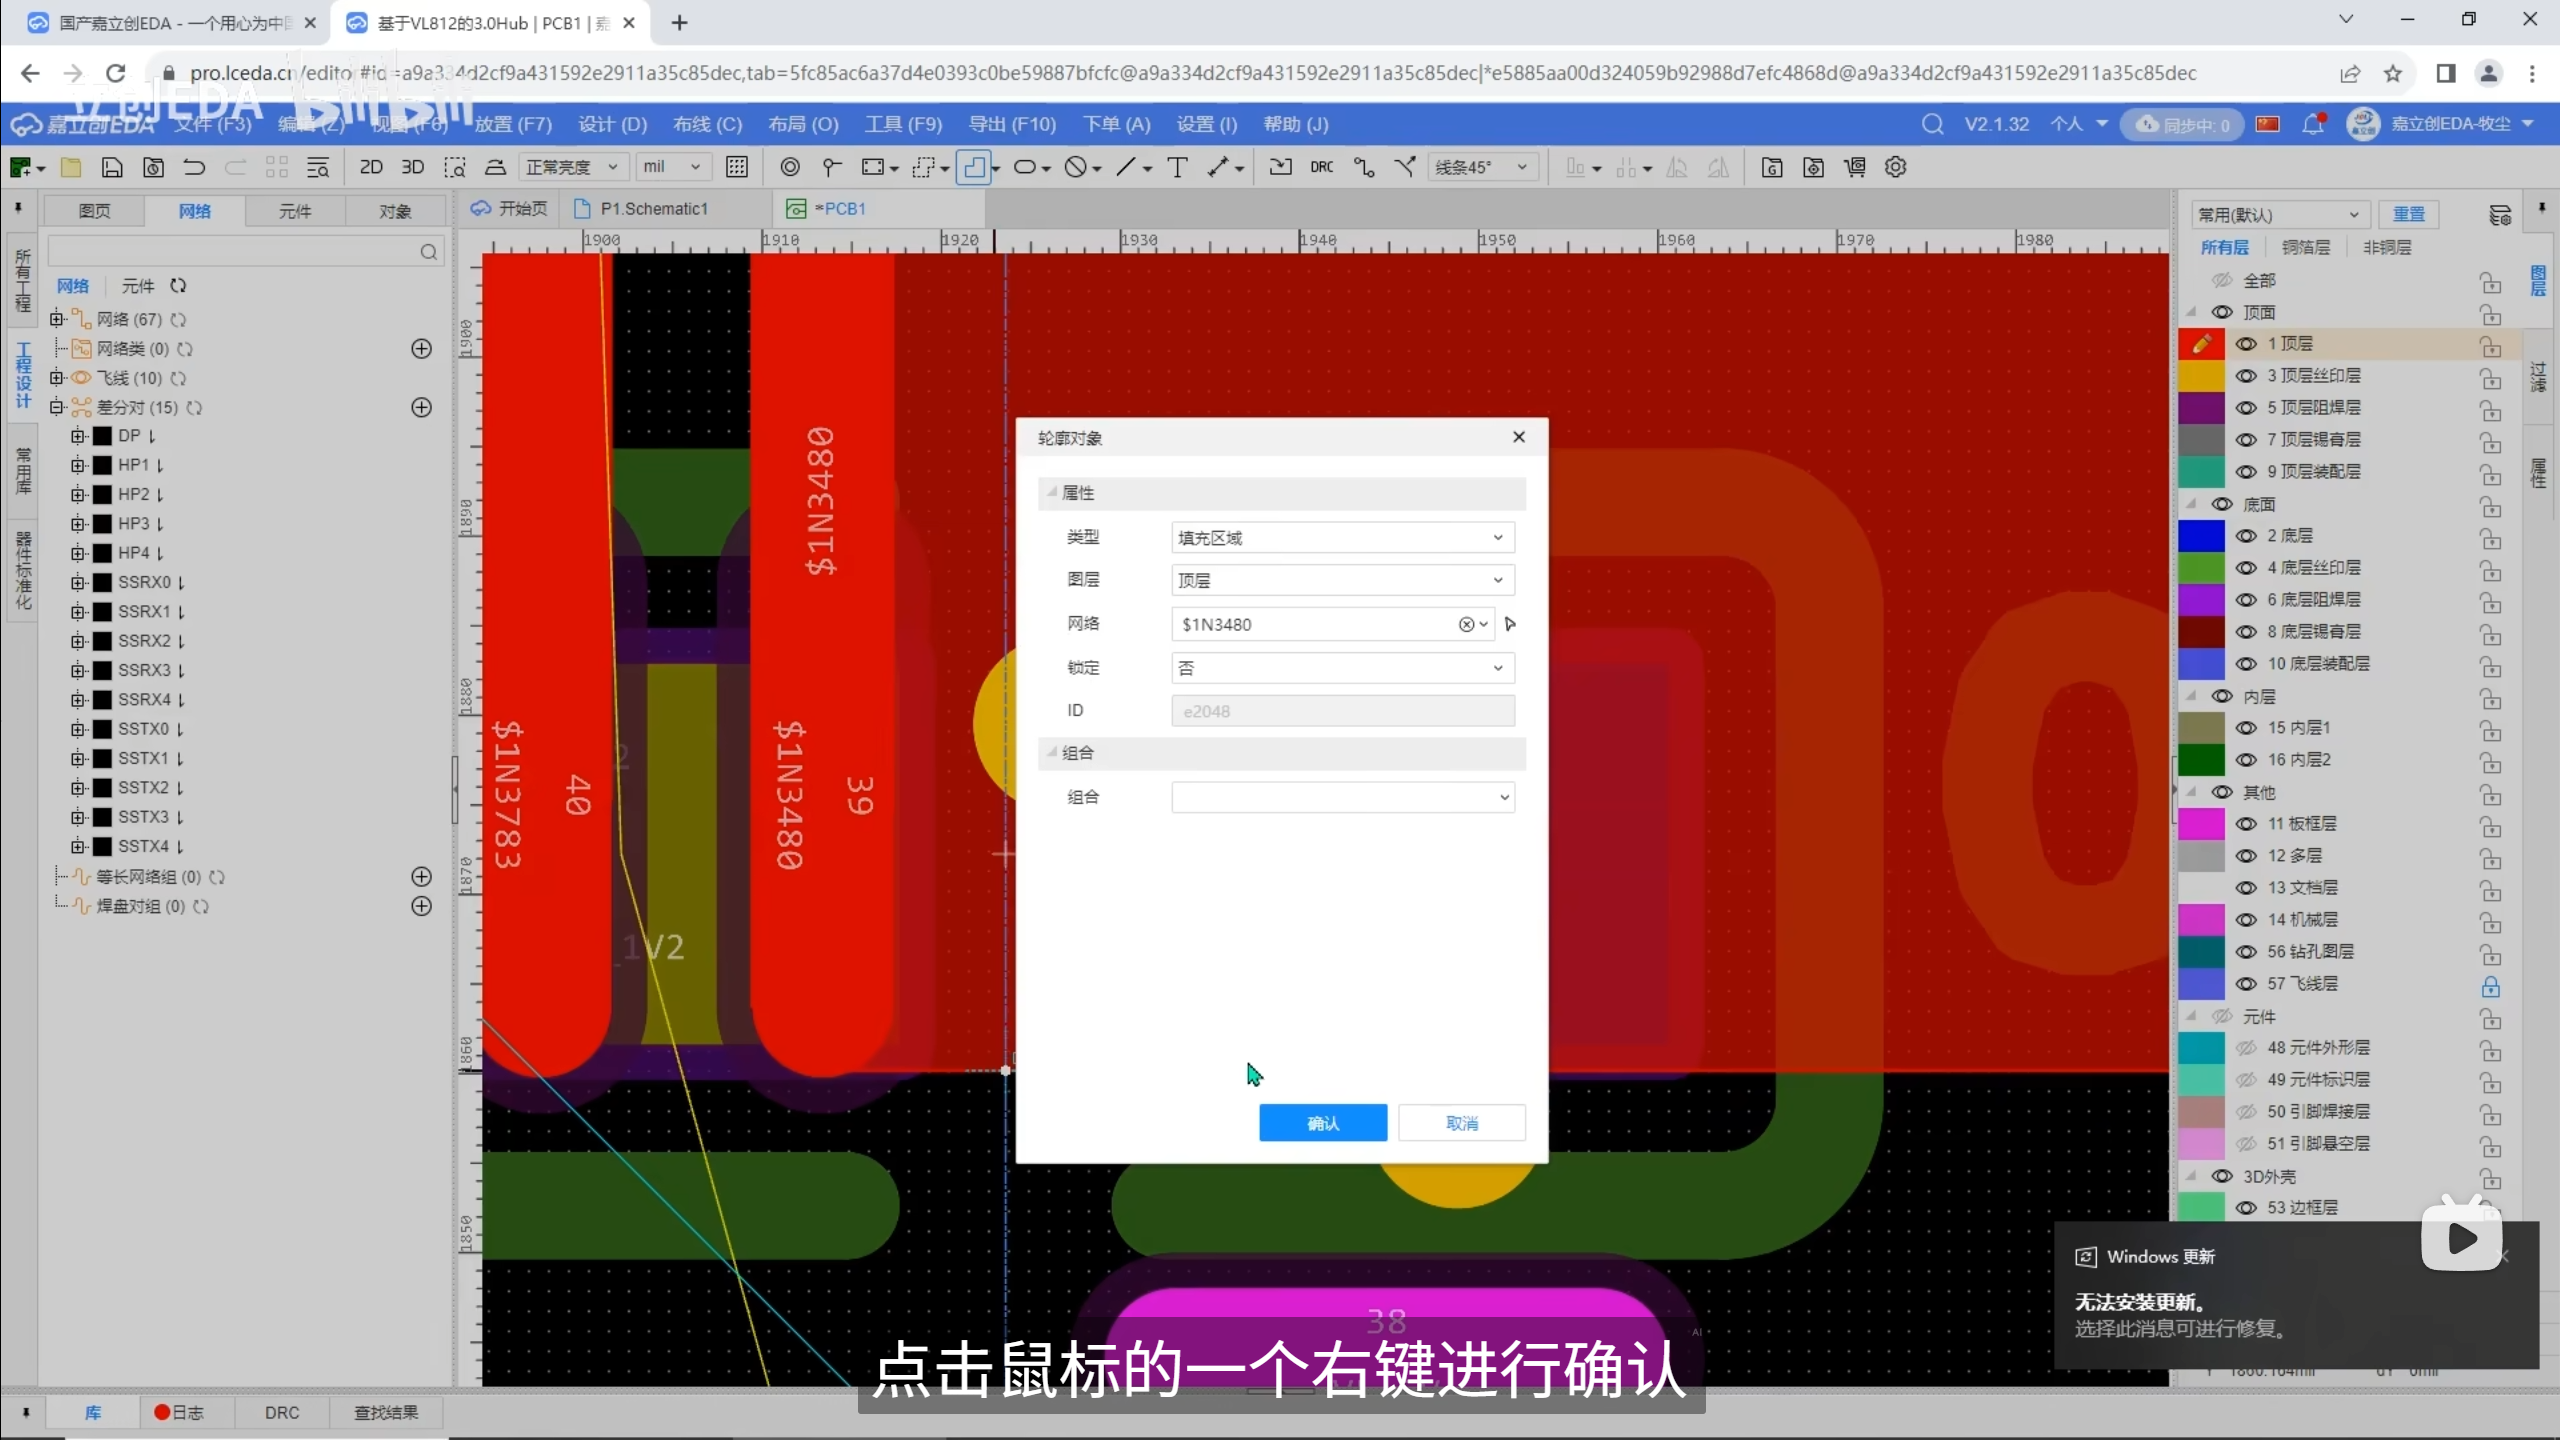The height and width of the screenshot is (1440, 2560).
Task: Open the 锁定 dropdown showing 否
Action: click(1342, 668)
